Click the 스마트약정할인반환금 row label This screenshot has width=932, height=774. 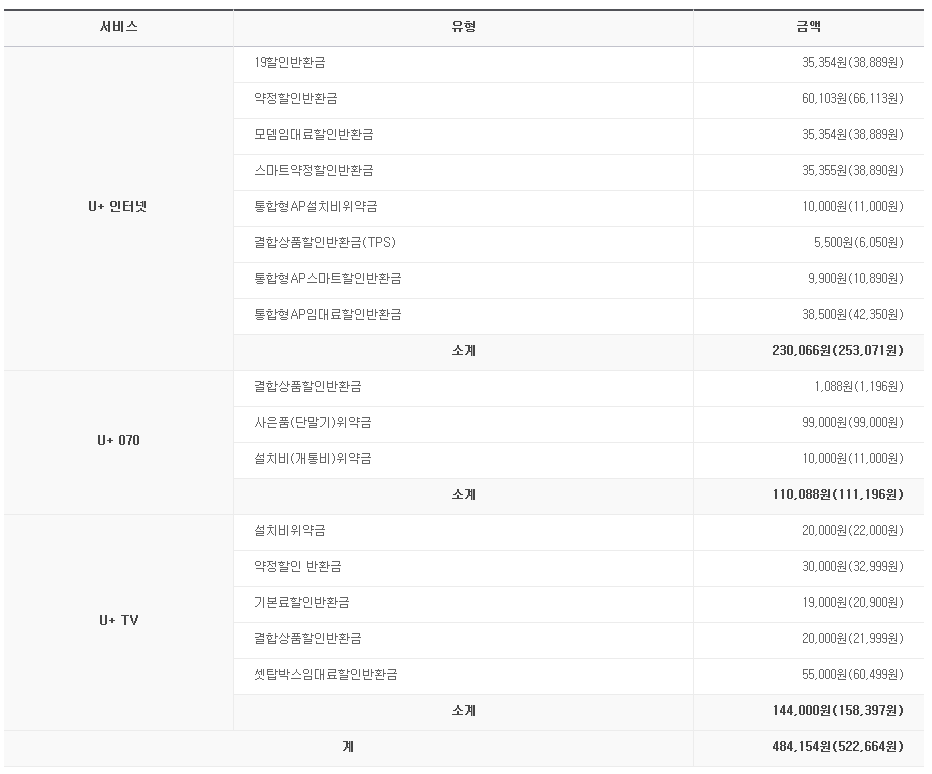pyautogui.click(x=313, y=171)
